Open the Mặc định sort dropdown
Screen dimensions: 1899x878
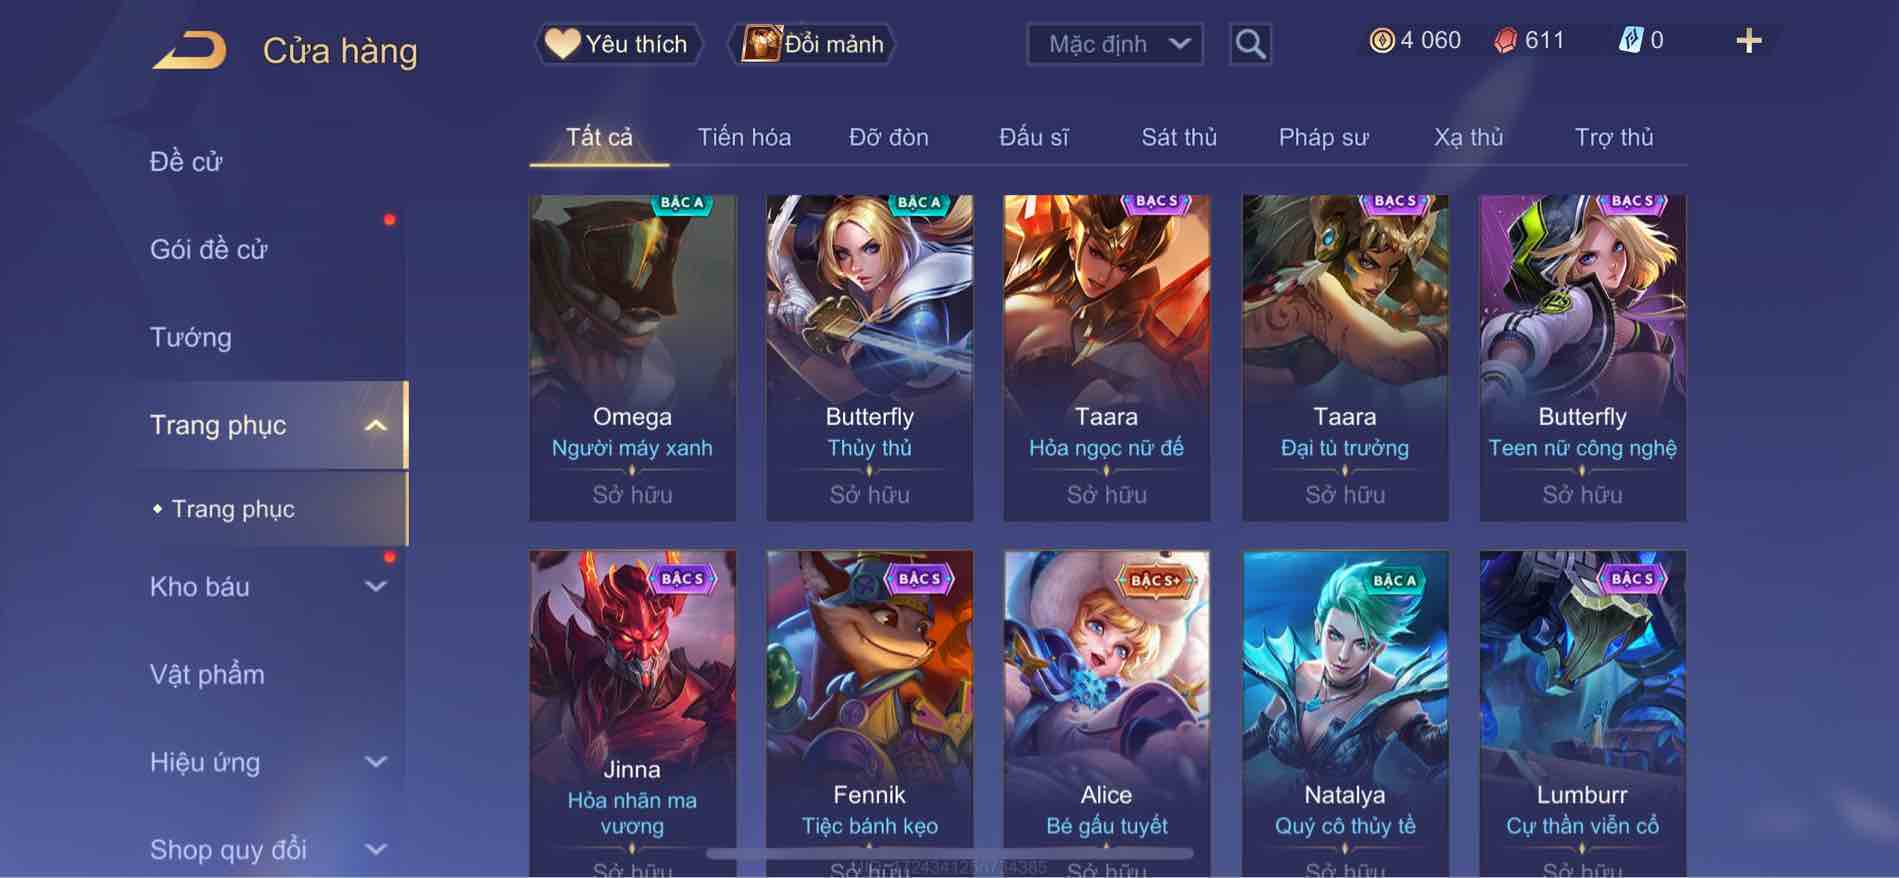click(x=1114, y=44)
